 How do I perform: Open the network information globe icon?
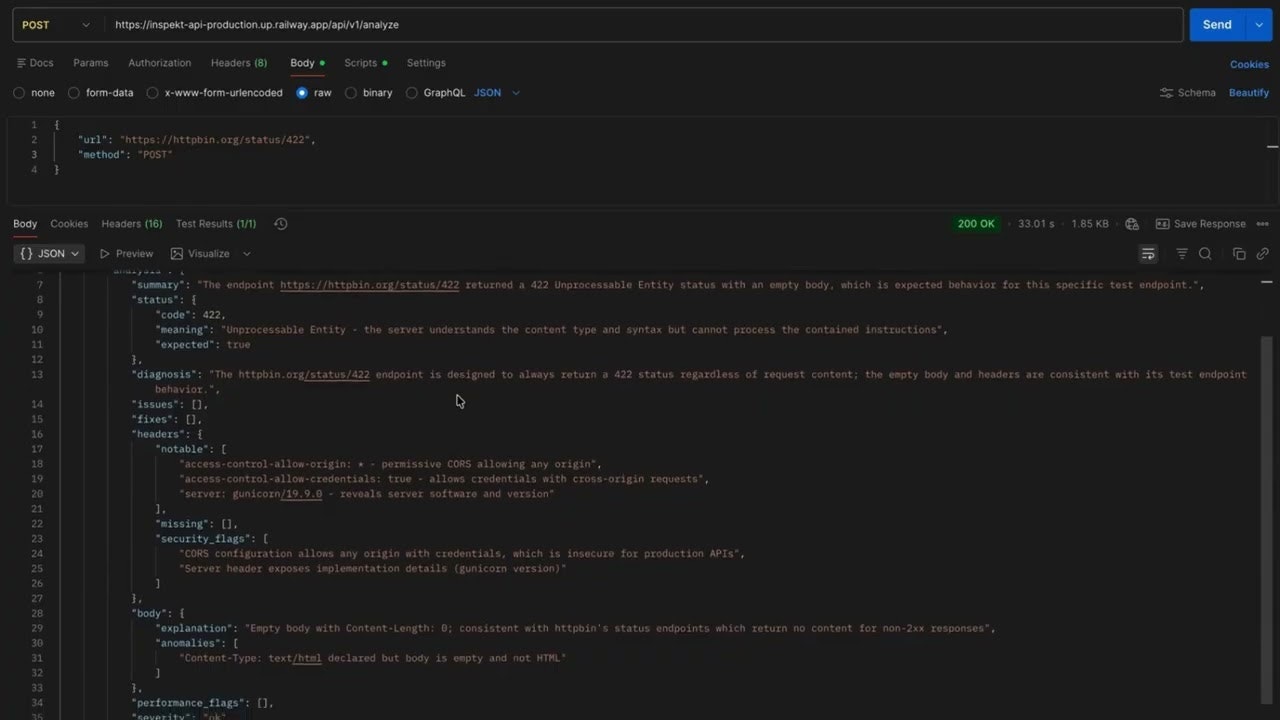1132,224
